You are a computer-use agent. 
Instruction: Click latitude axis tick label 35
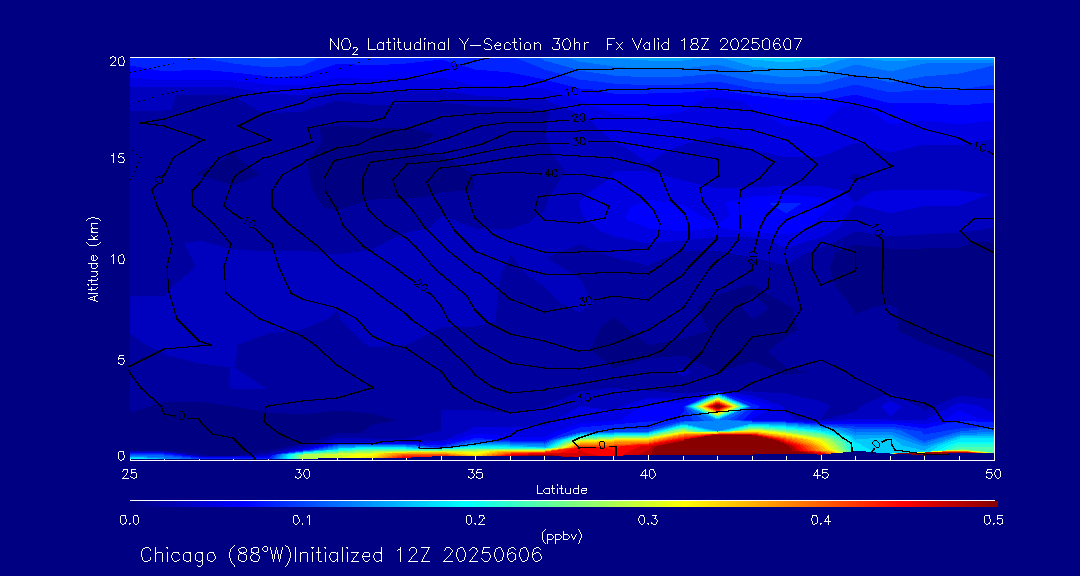click(475, 474)
